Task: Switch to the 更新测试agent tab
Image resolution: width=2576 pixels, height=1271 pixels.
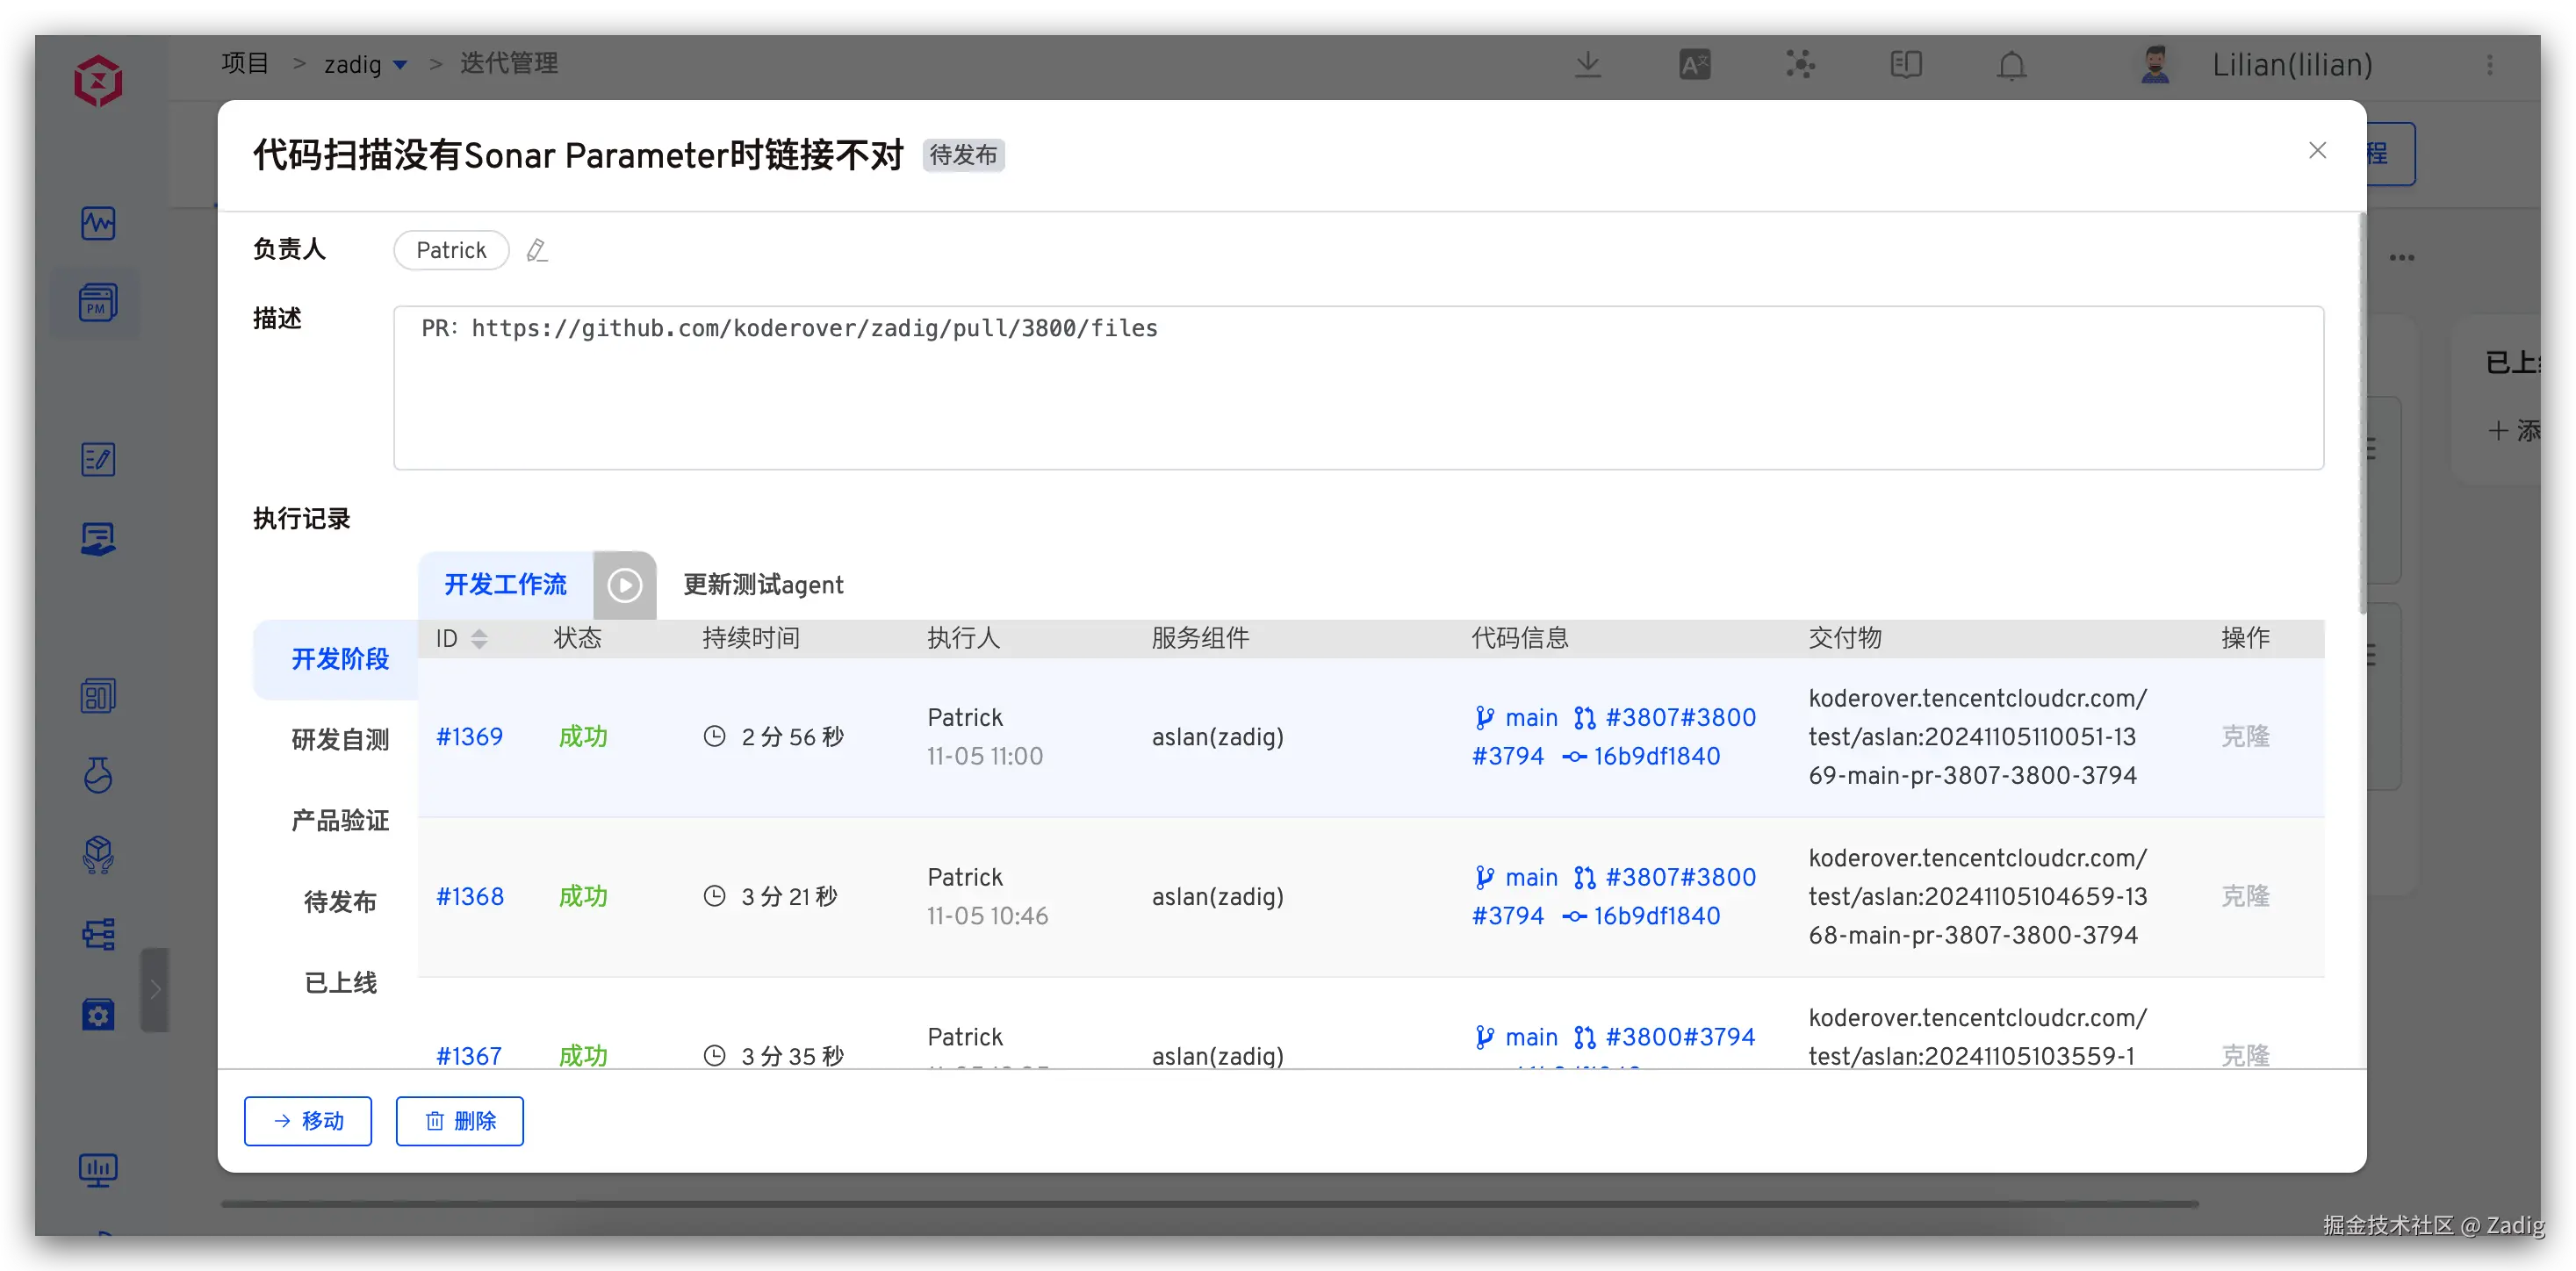Action: (x=763, y=585)
